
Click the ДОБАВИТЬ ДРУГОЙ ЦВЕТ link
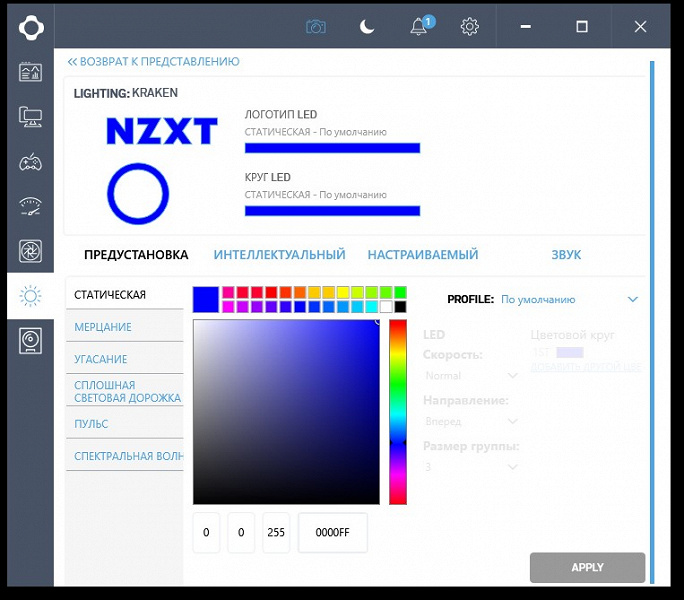click(x=586, y=367)
